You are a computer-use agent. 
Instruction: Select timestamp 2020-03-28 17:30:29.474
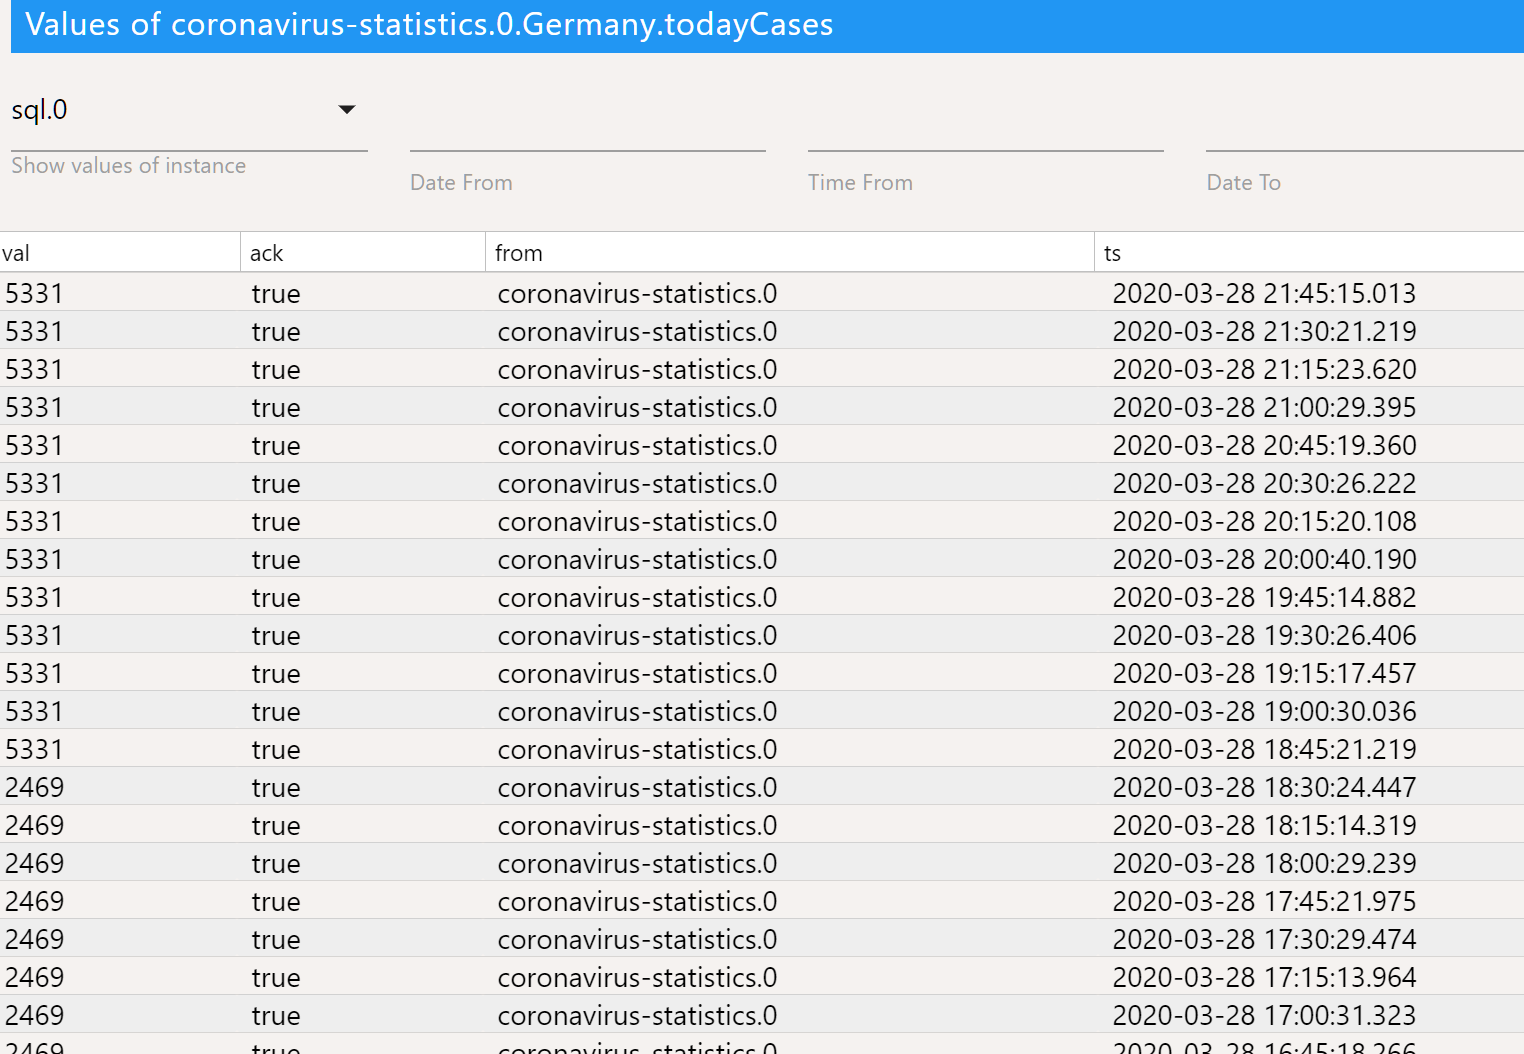coord(1264,939)
